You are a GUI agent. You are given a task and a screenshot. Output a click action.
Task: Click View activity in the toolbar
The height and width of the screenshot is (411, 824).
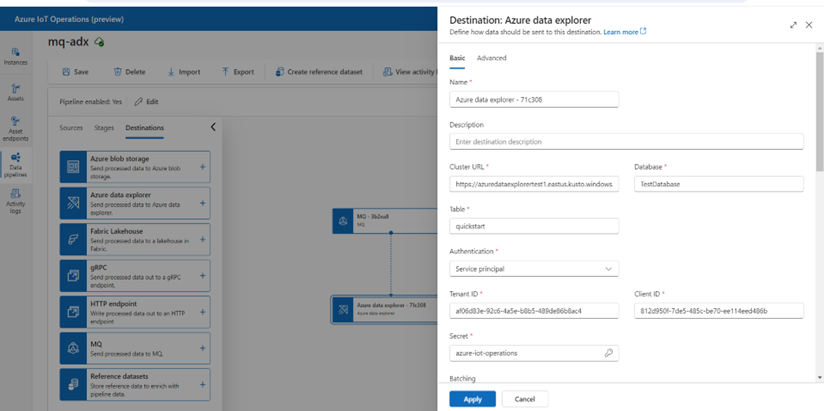[x=410, y=72]
